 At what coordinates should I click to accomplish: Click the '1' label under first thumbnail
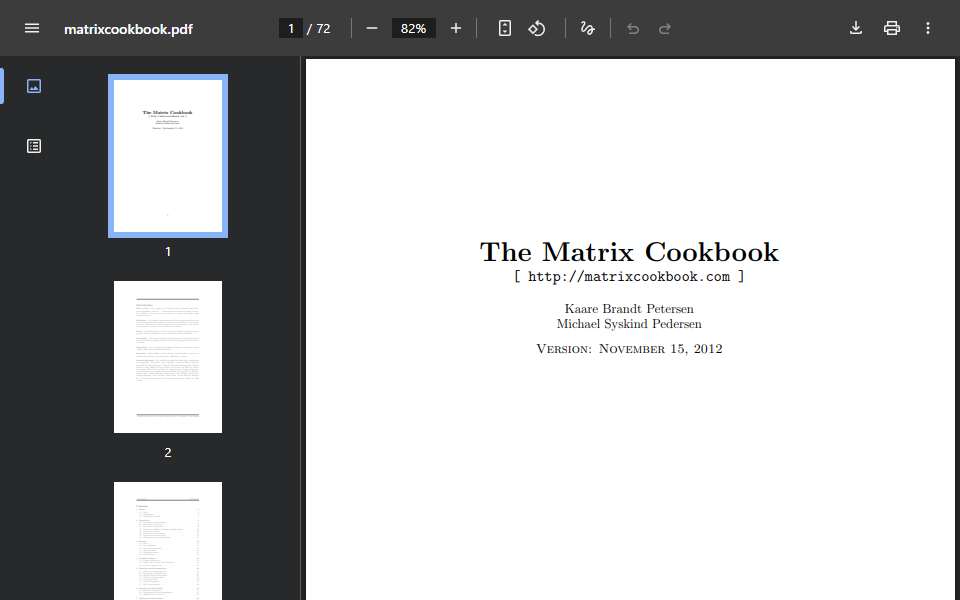coord(168,252)
